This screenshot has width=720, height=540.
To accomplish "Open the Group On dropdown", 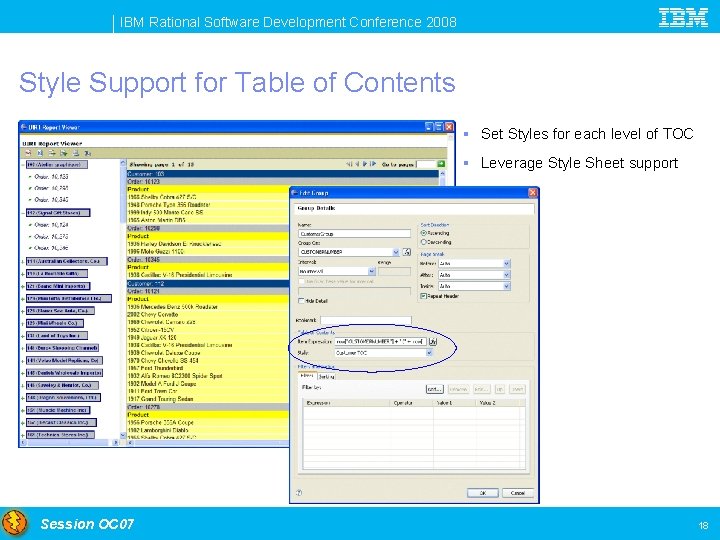I will (396, 252).
